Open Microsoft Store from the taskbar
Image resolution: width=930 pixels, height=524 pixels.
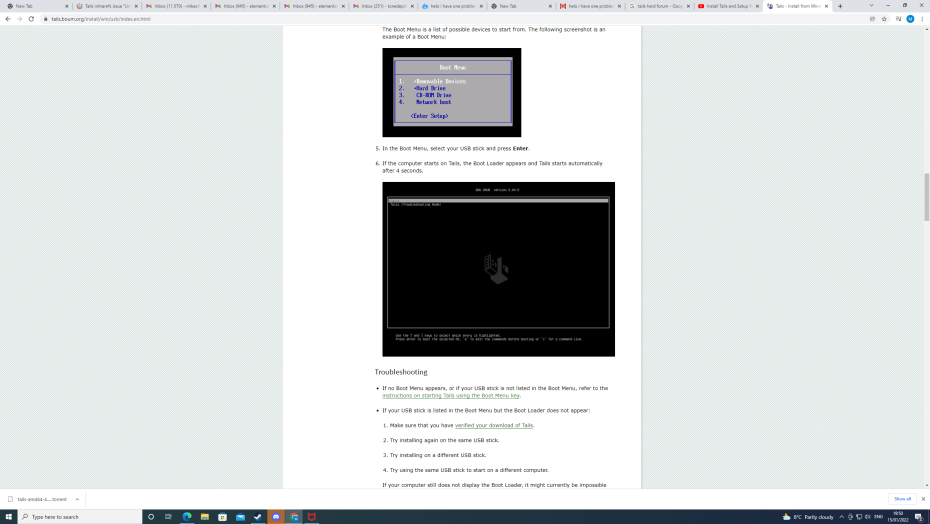[222, 517]
